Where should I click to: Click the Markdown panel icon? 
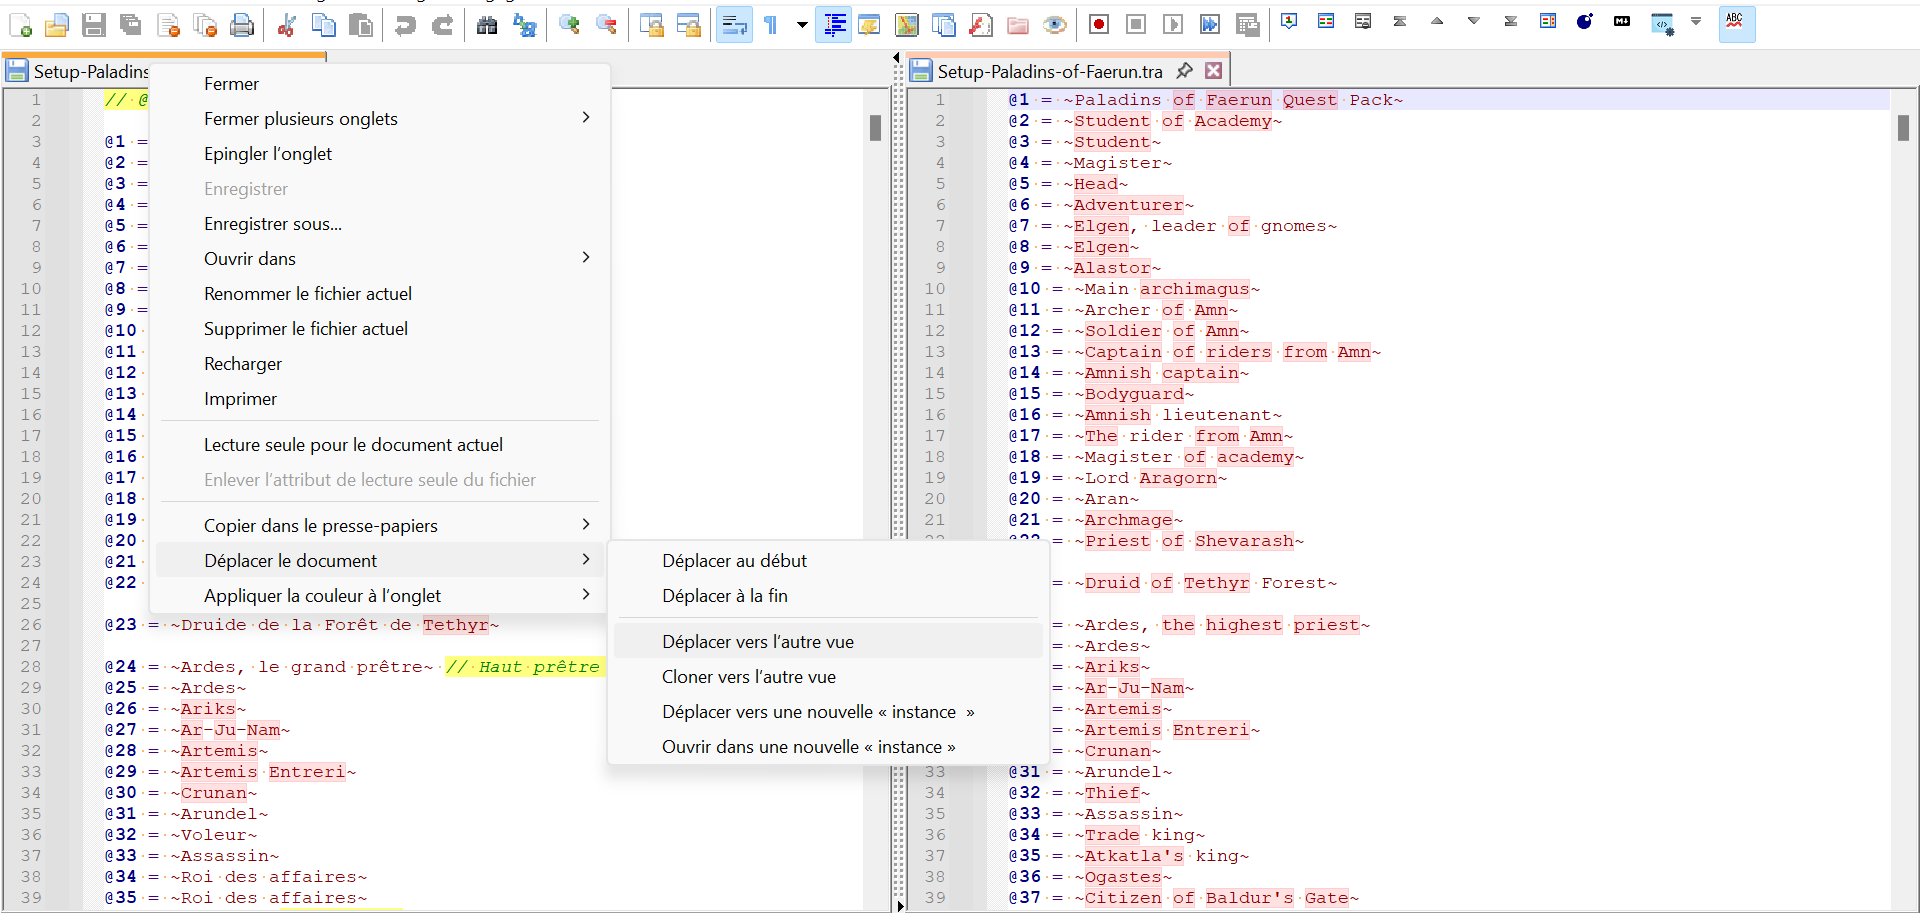coord(1622,21)
